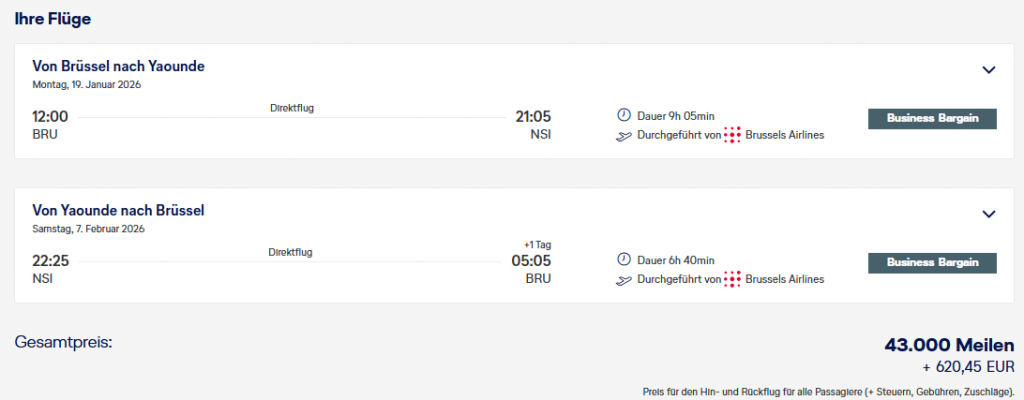Screen dimensions: 1024x400
Task: Click the outbound 'Direktflug' label
Action: [292, 108]
